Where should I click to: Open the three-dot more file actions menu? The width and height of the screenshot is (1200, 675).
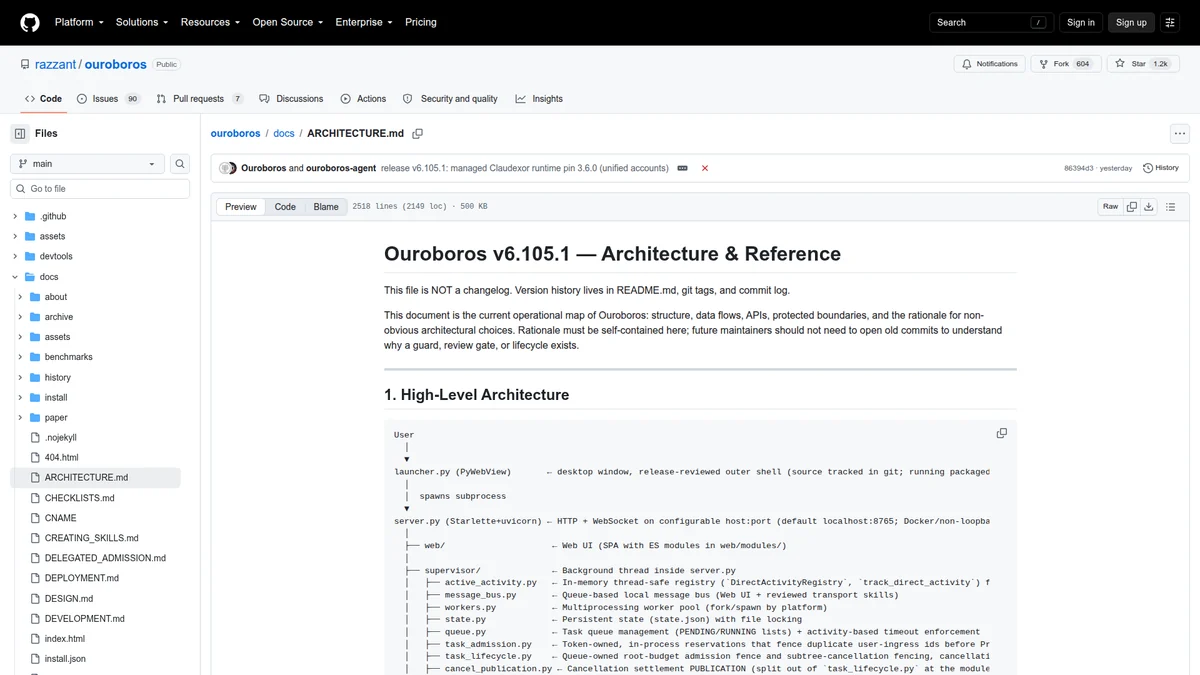tap(1180, 133)
